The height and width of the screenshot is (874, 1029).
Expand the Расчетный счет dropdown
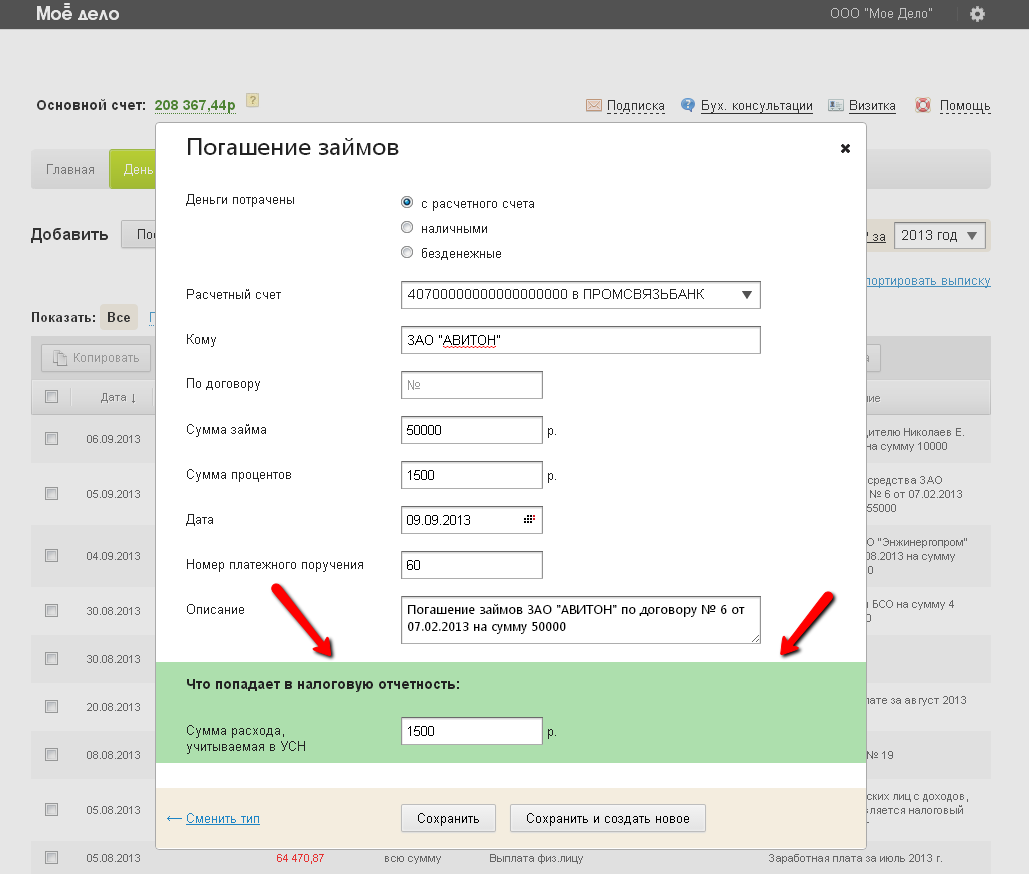(x=748, y=295)
